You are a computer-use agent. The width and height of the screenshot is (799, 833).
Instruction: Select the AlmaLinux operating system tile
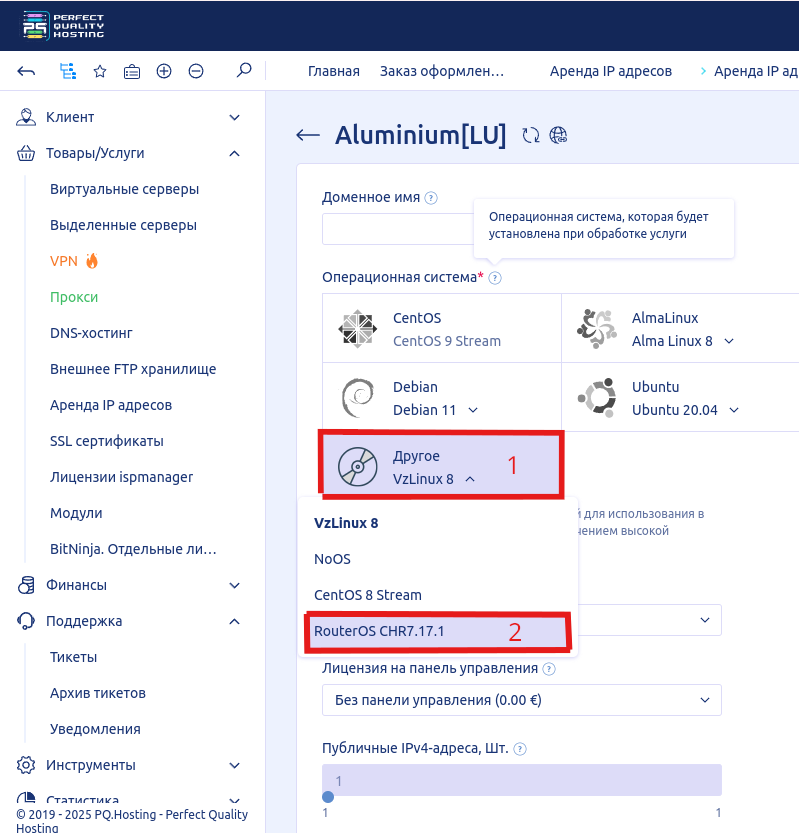pos(681,328)
